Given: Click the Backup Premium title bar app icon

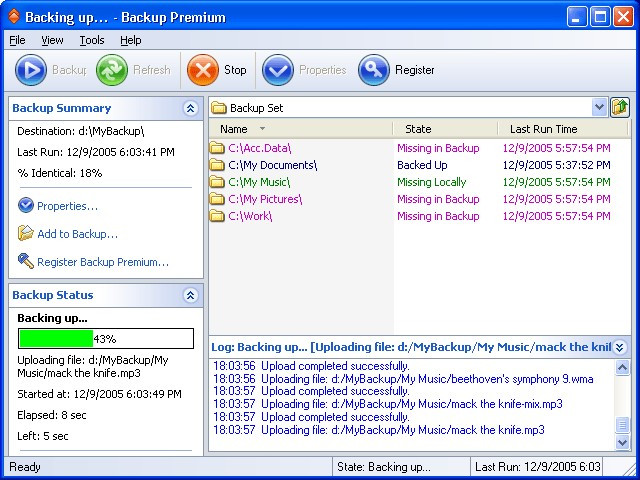Looking at the screenshot, I should 13,17.
